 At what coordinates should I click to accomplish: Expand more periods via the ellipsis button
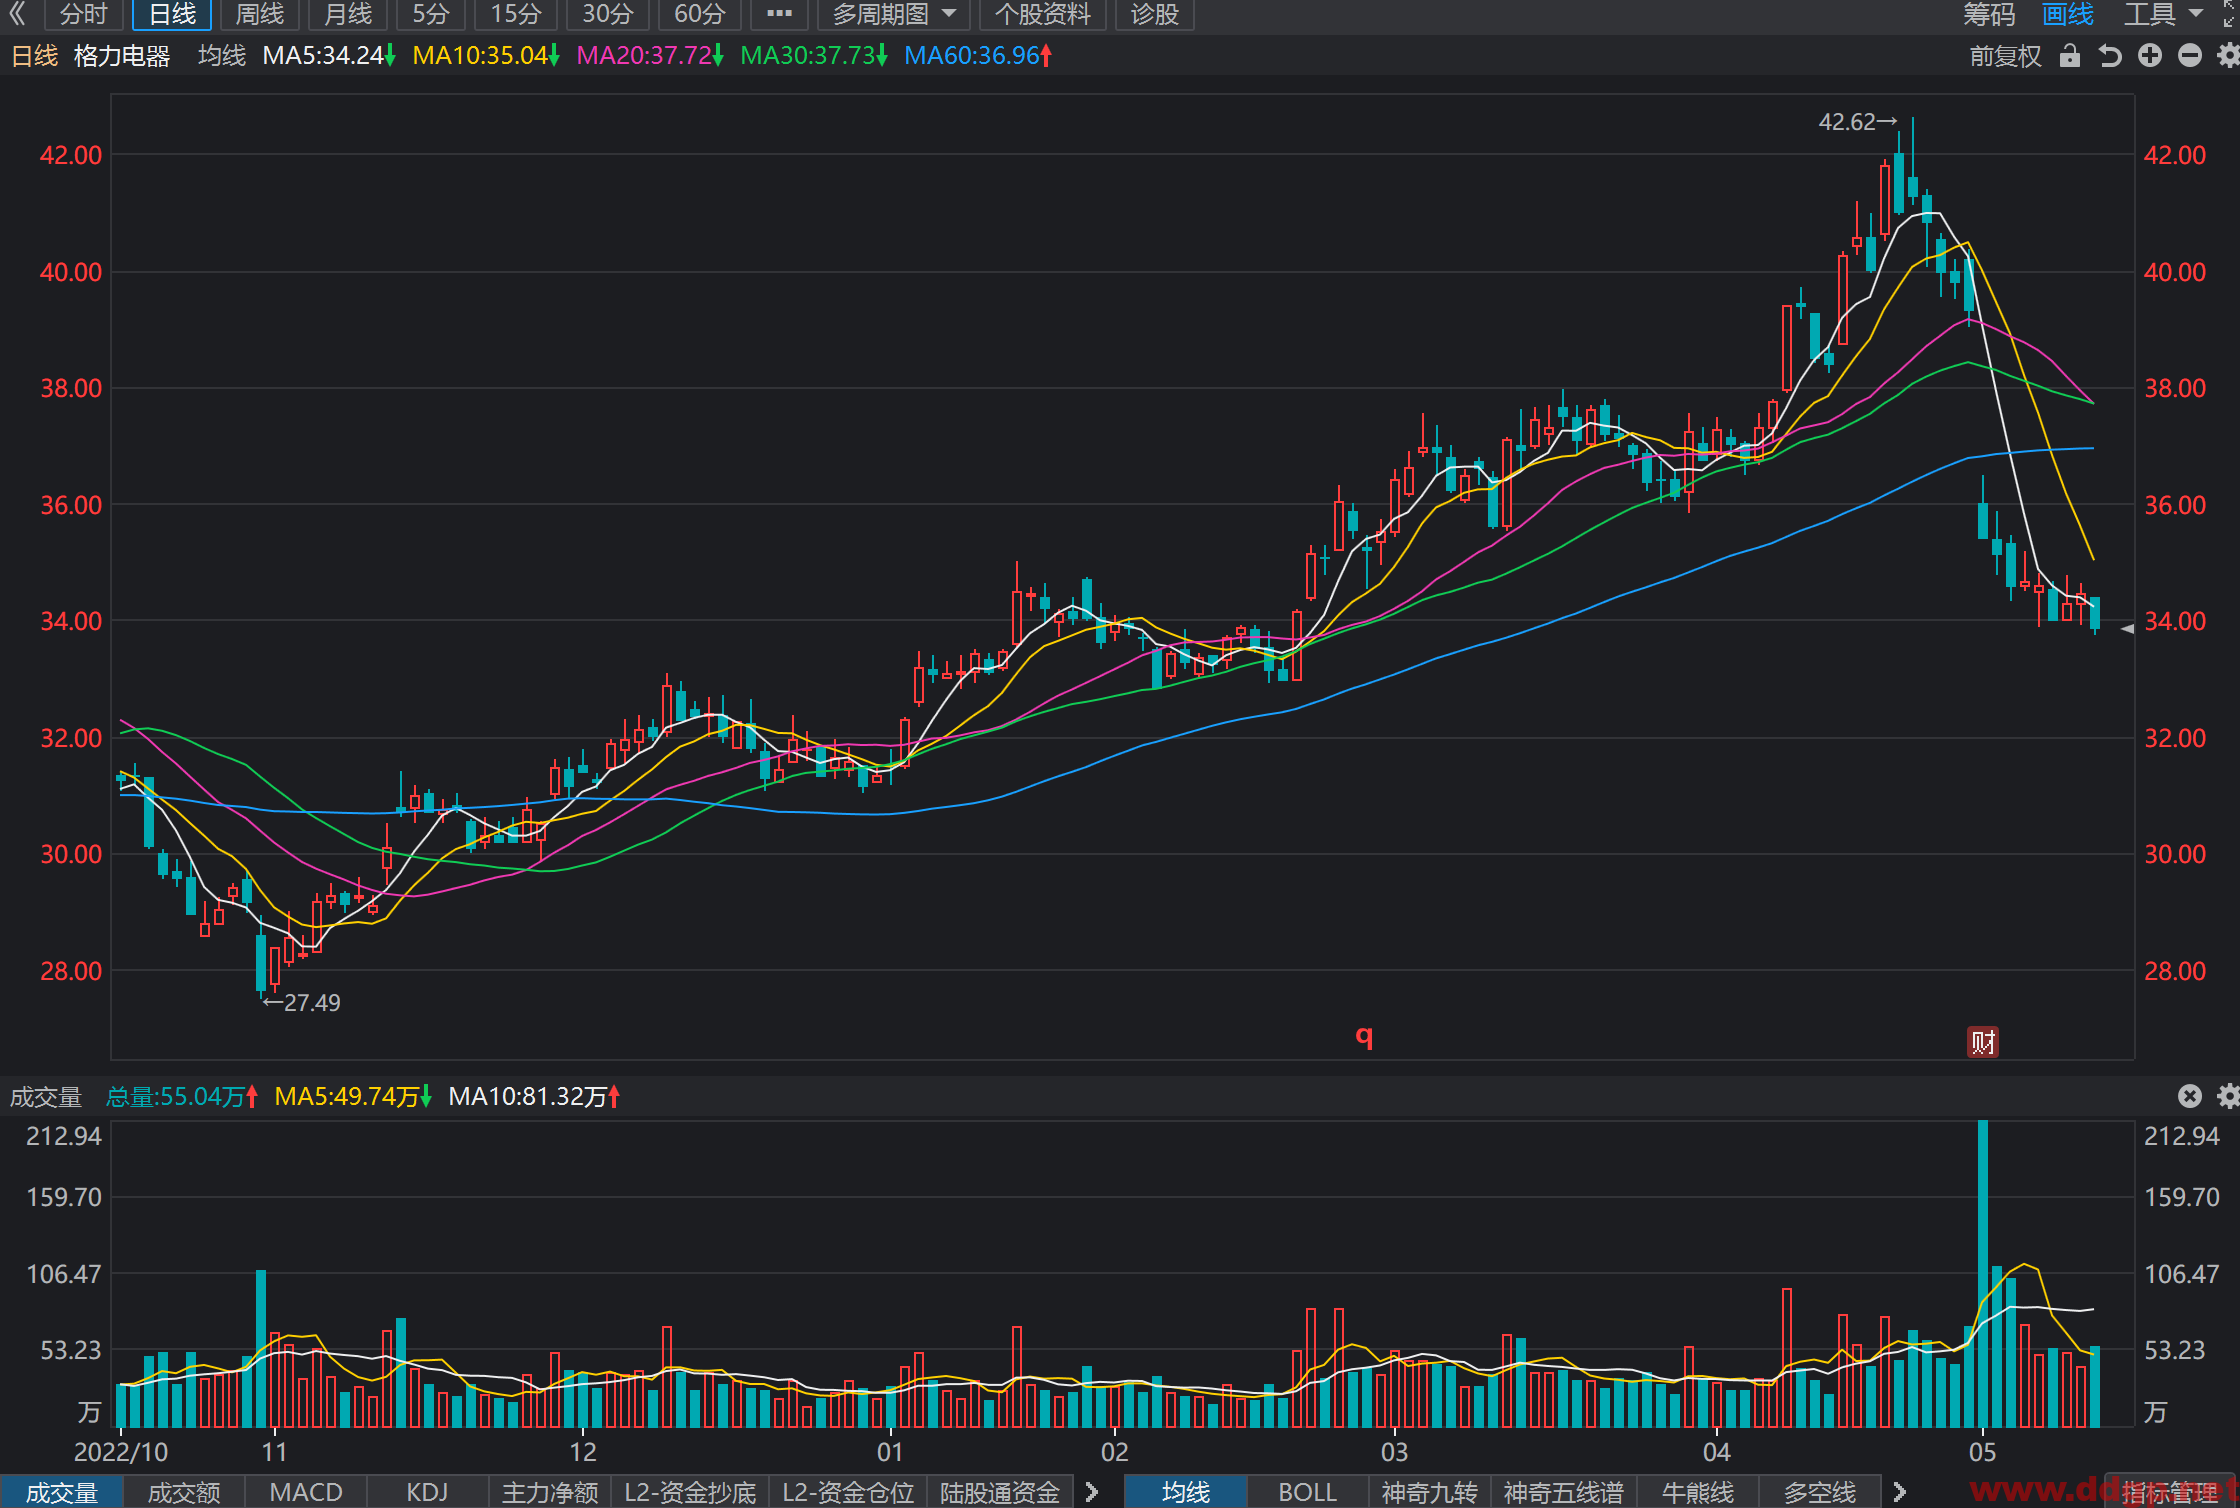[779, 14]
